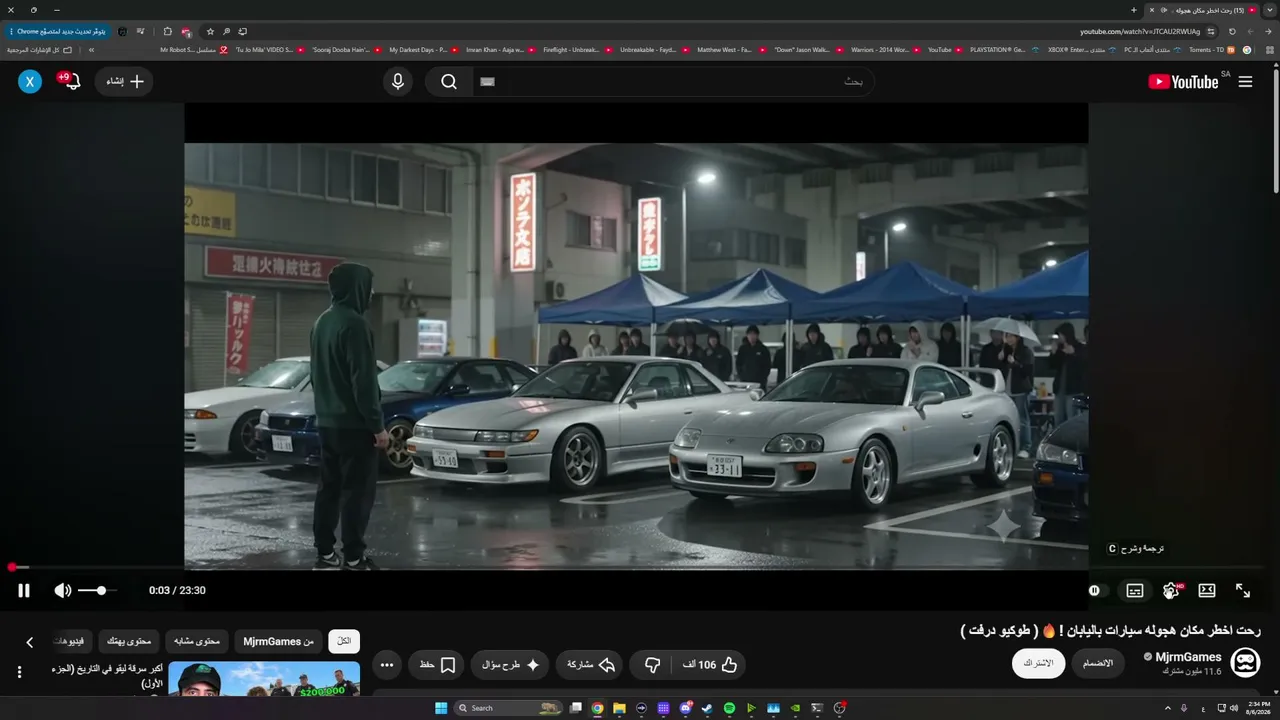Expand the bookmarks overflow chevron

click(x=91, y=49)
